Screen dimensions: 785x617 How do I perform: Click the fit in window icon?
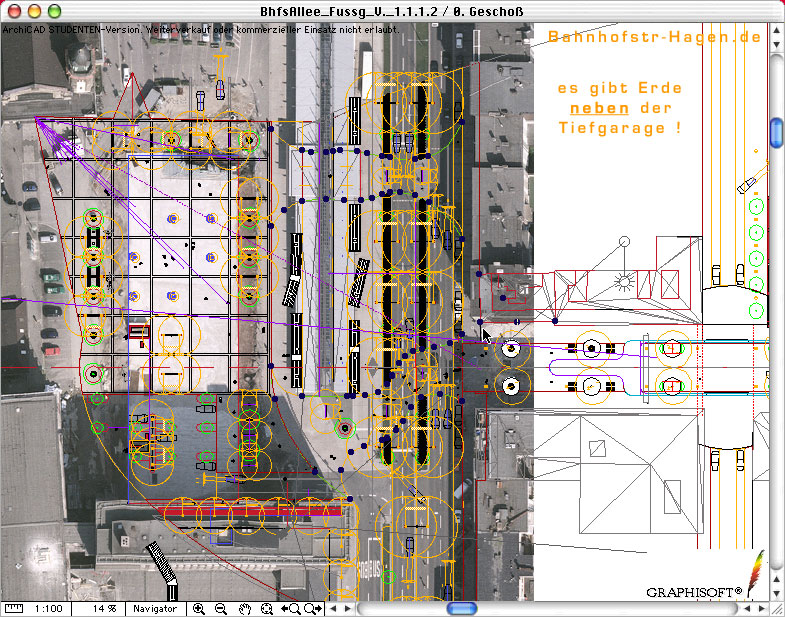click(267, 608)
